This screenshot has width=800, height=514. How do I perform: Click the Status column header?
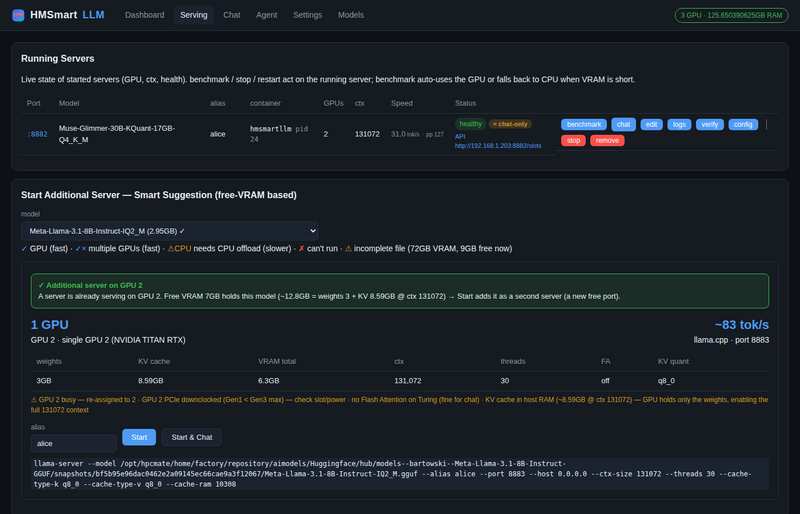point(465,103)
